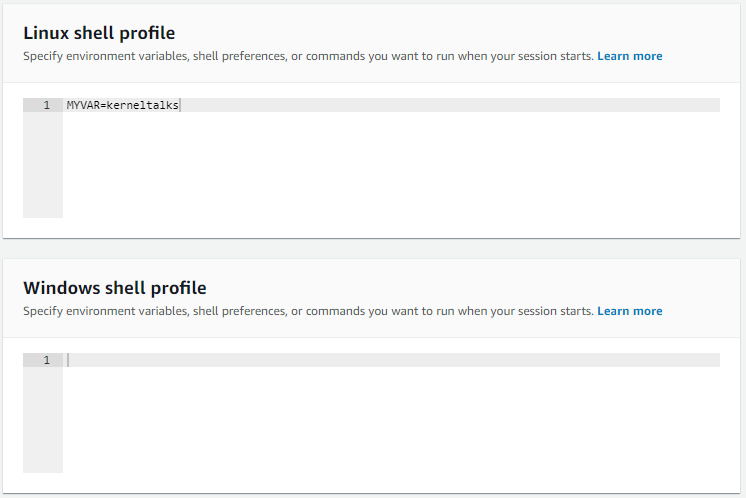The height and width of the screenshot is (498, 746).
Task: Click empty gutter below line number in Linux editor
Action: [x=43, y=165]
